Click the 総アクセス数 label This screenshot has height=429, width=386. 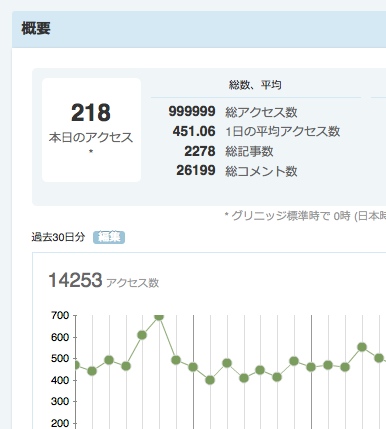[x=261, y=112]
